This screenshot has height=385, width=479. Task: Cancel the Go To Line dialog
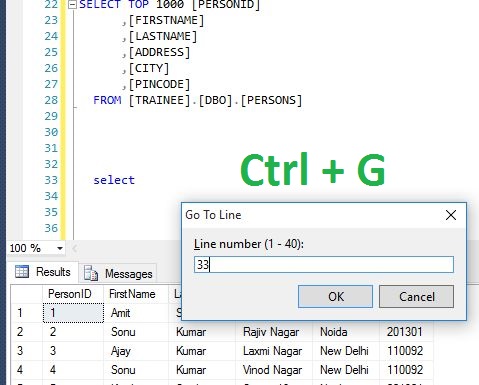pyautogui.click(x=416, y=296)
